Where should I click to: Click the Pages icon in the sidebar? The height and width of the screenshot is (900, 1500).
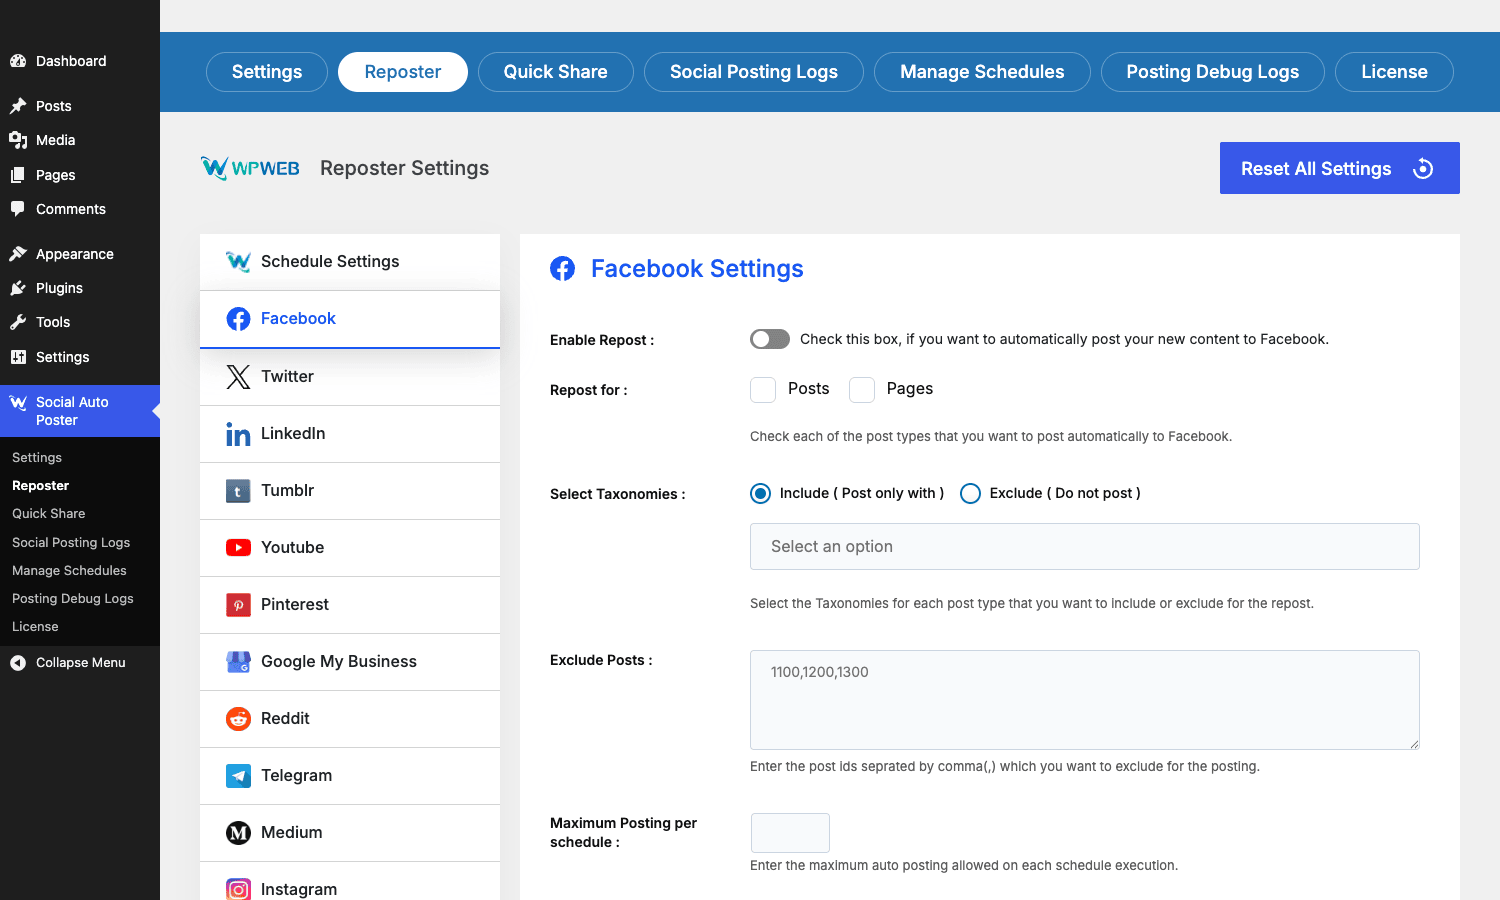[x=18, y=175]
